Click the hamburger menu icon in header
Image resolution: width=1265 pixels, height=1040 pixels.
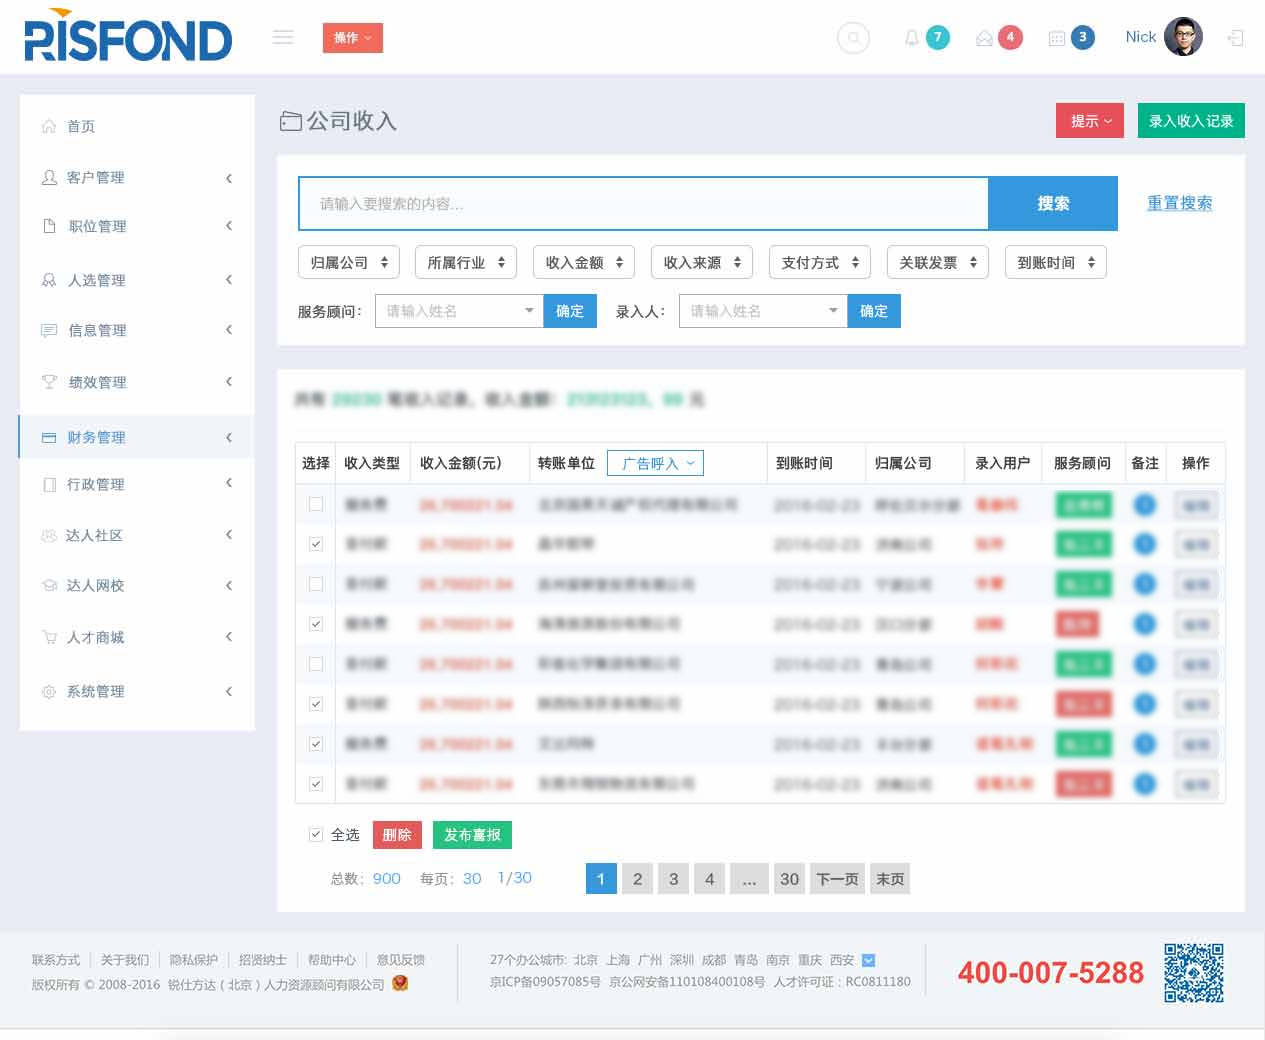coord(283,37)
